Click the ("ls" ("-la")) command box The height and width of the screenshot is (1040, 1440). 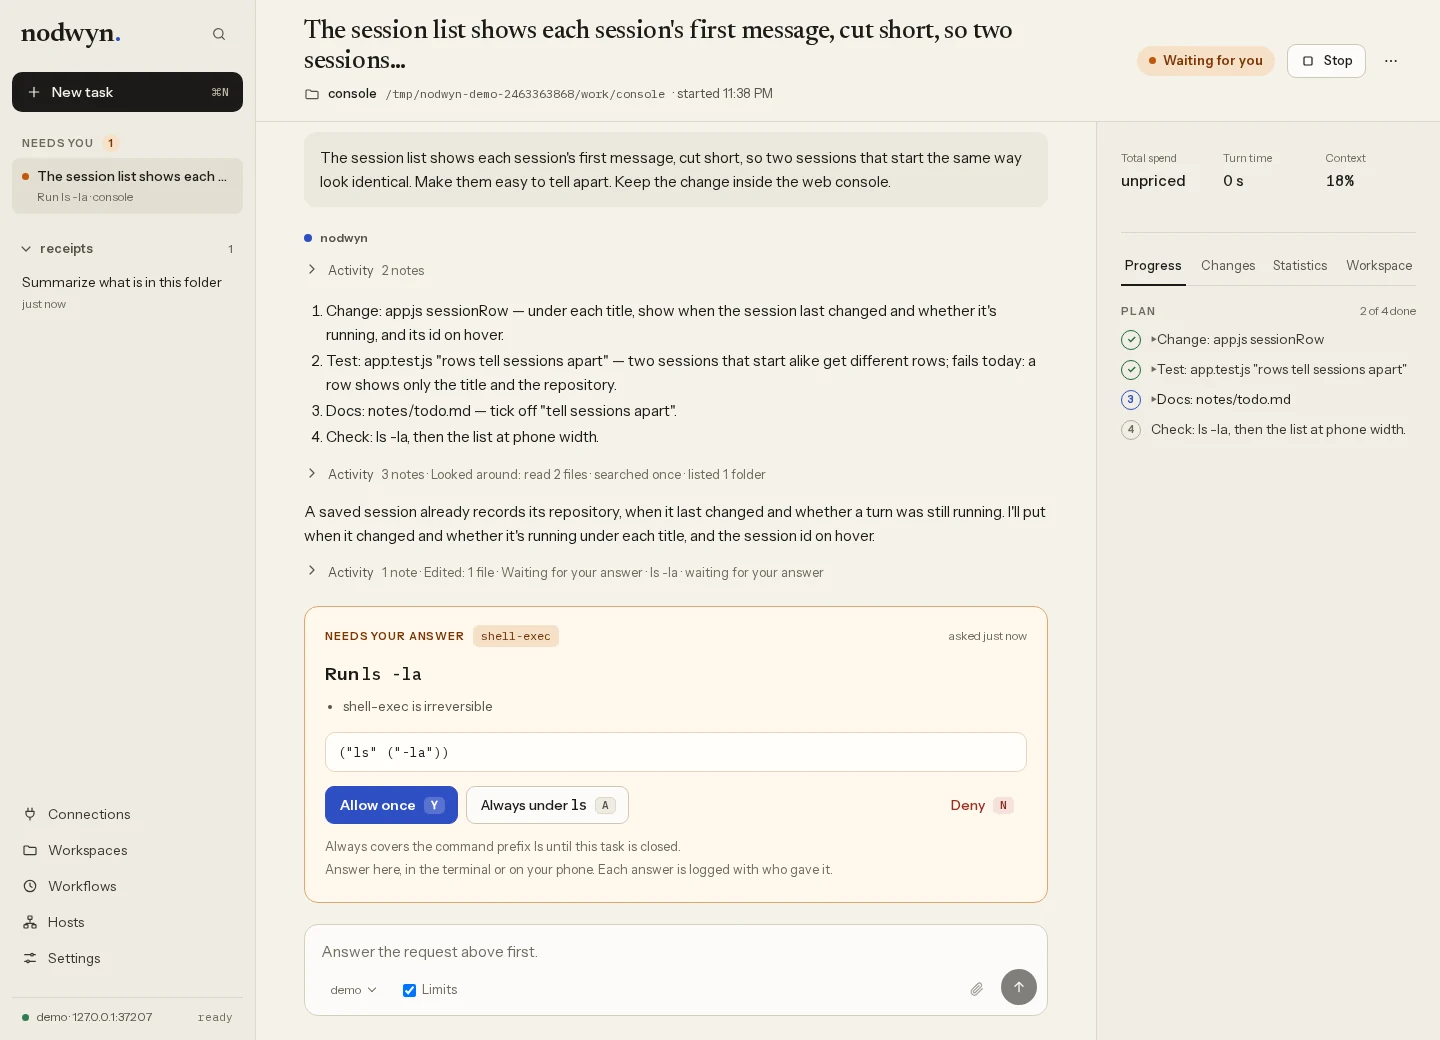[676, 752]
